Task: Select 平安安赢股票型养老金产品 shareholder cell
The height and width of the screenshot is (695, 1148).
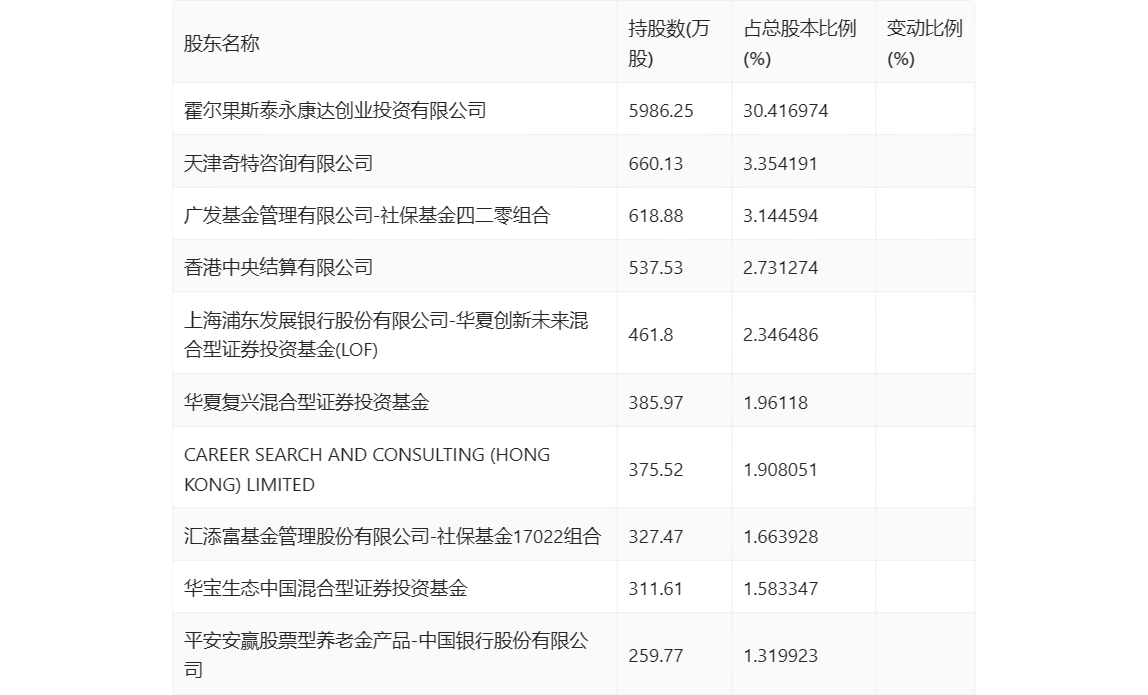Action: coord(386,655)
